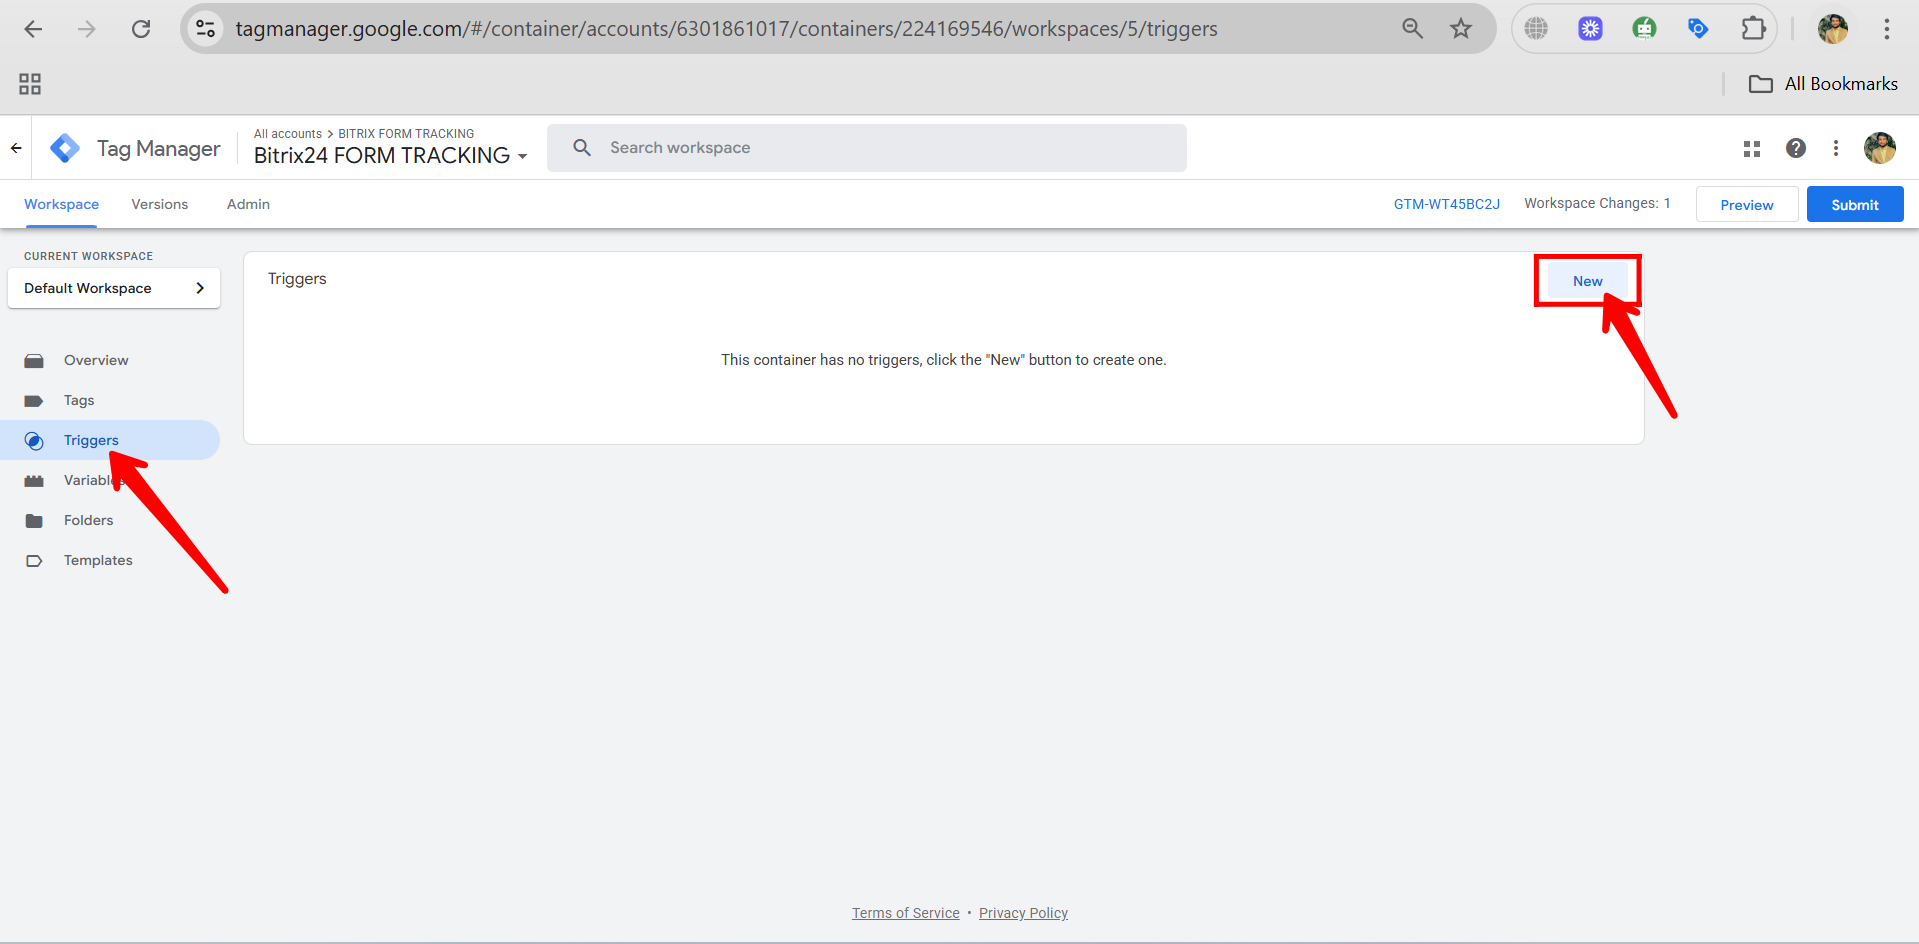Open Tag Manager more options menu

[x=1836, y=148]
